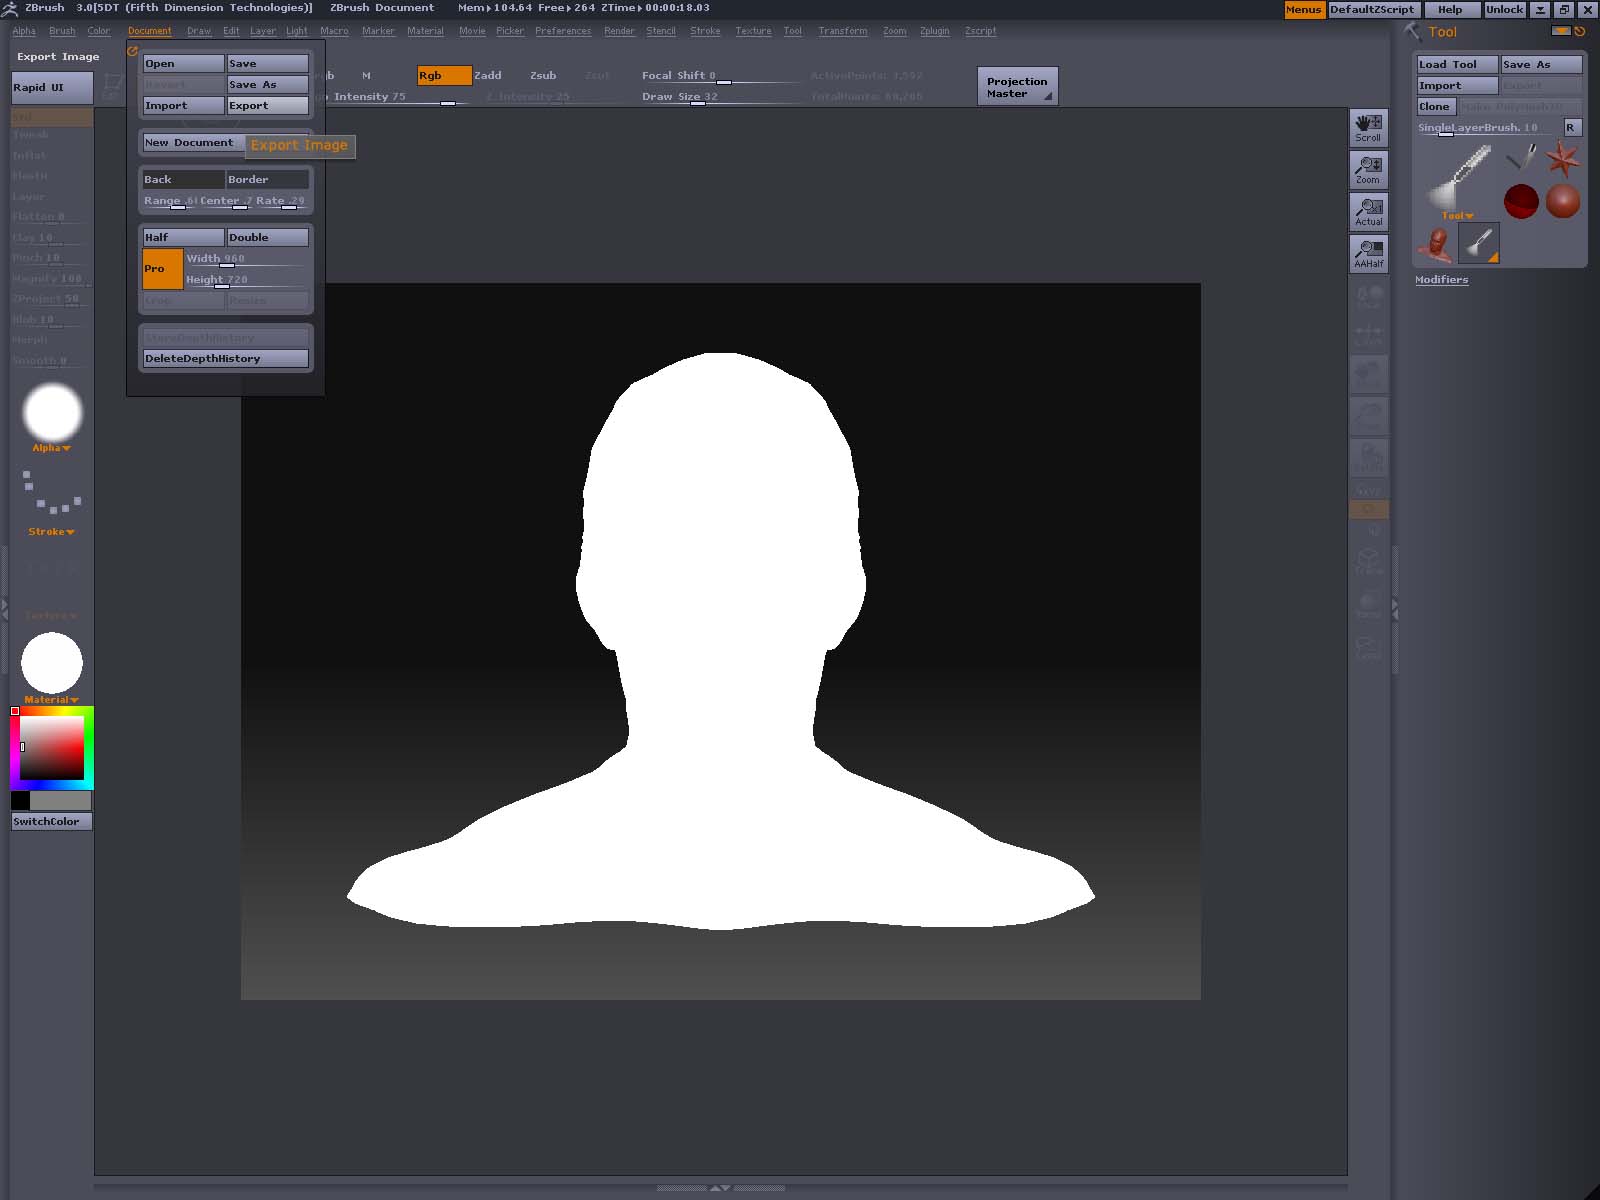The height and width of the screenshot is (1200, 1600).
Task: Select the Zoom canvas icon
Action: (1368, 169)
